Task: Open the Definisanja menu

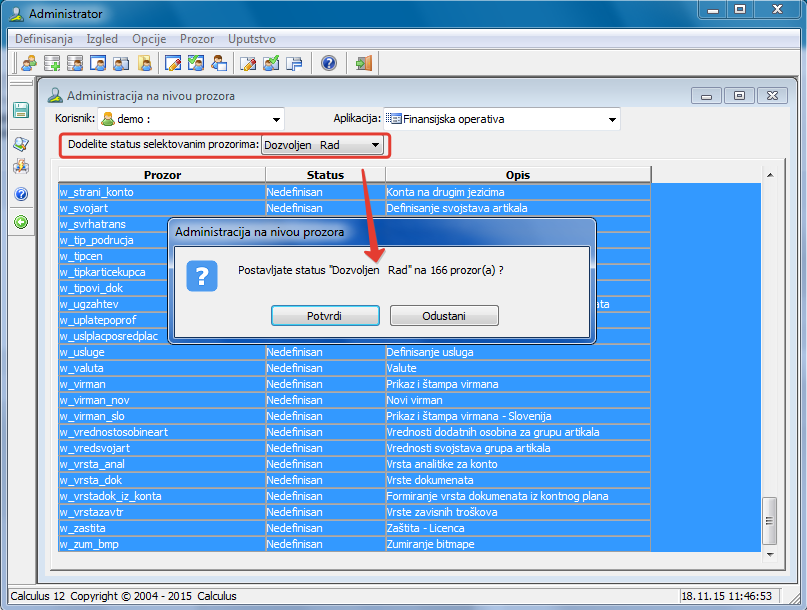Action: pyautogui.click(x=44, y=39)
